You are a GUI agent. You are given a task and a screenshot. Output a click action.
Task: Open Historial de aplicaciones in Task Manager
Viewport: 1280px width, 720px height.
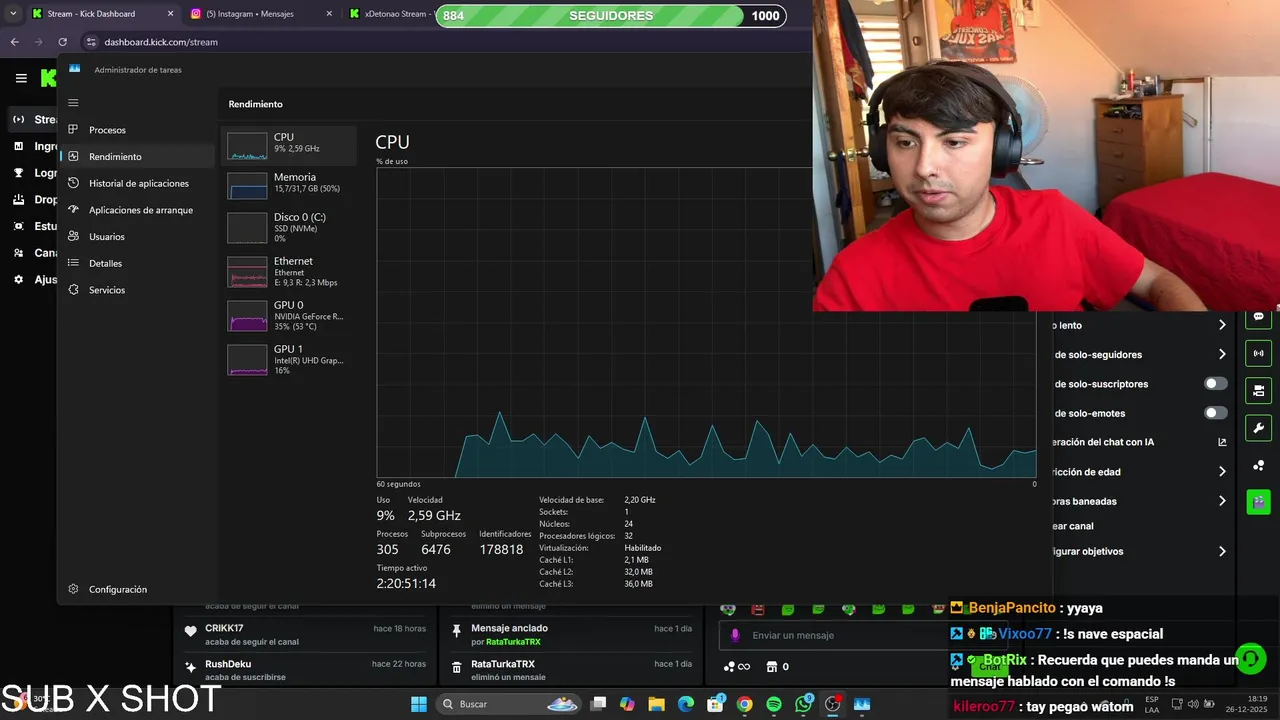tap(137, 183)
